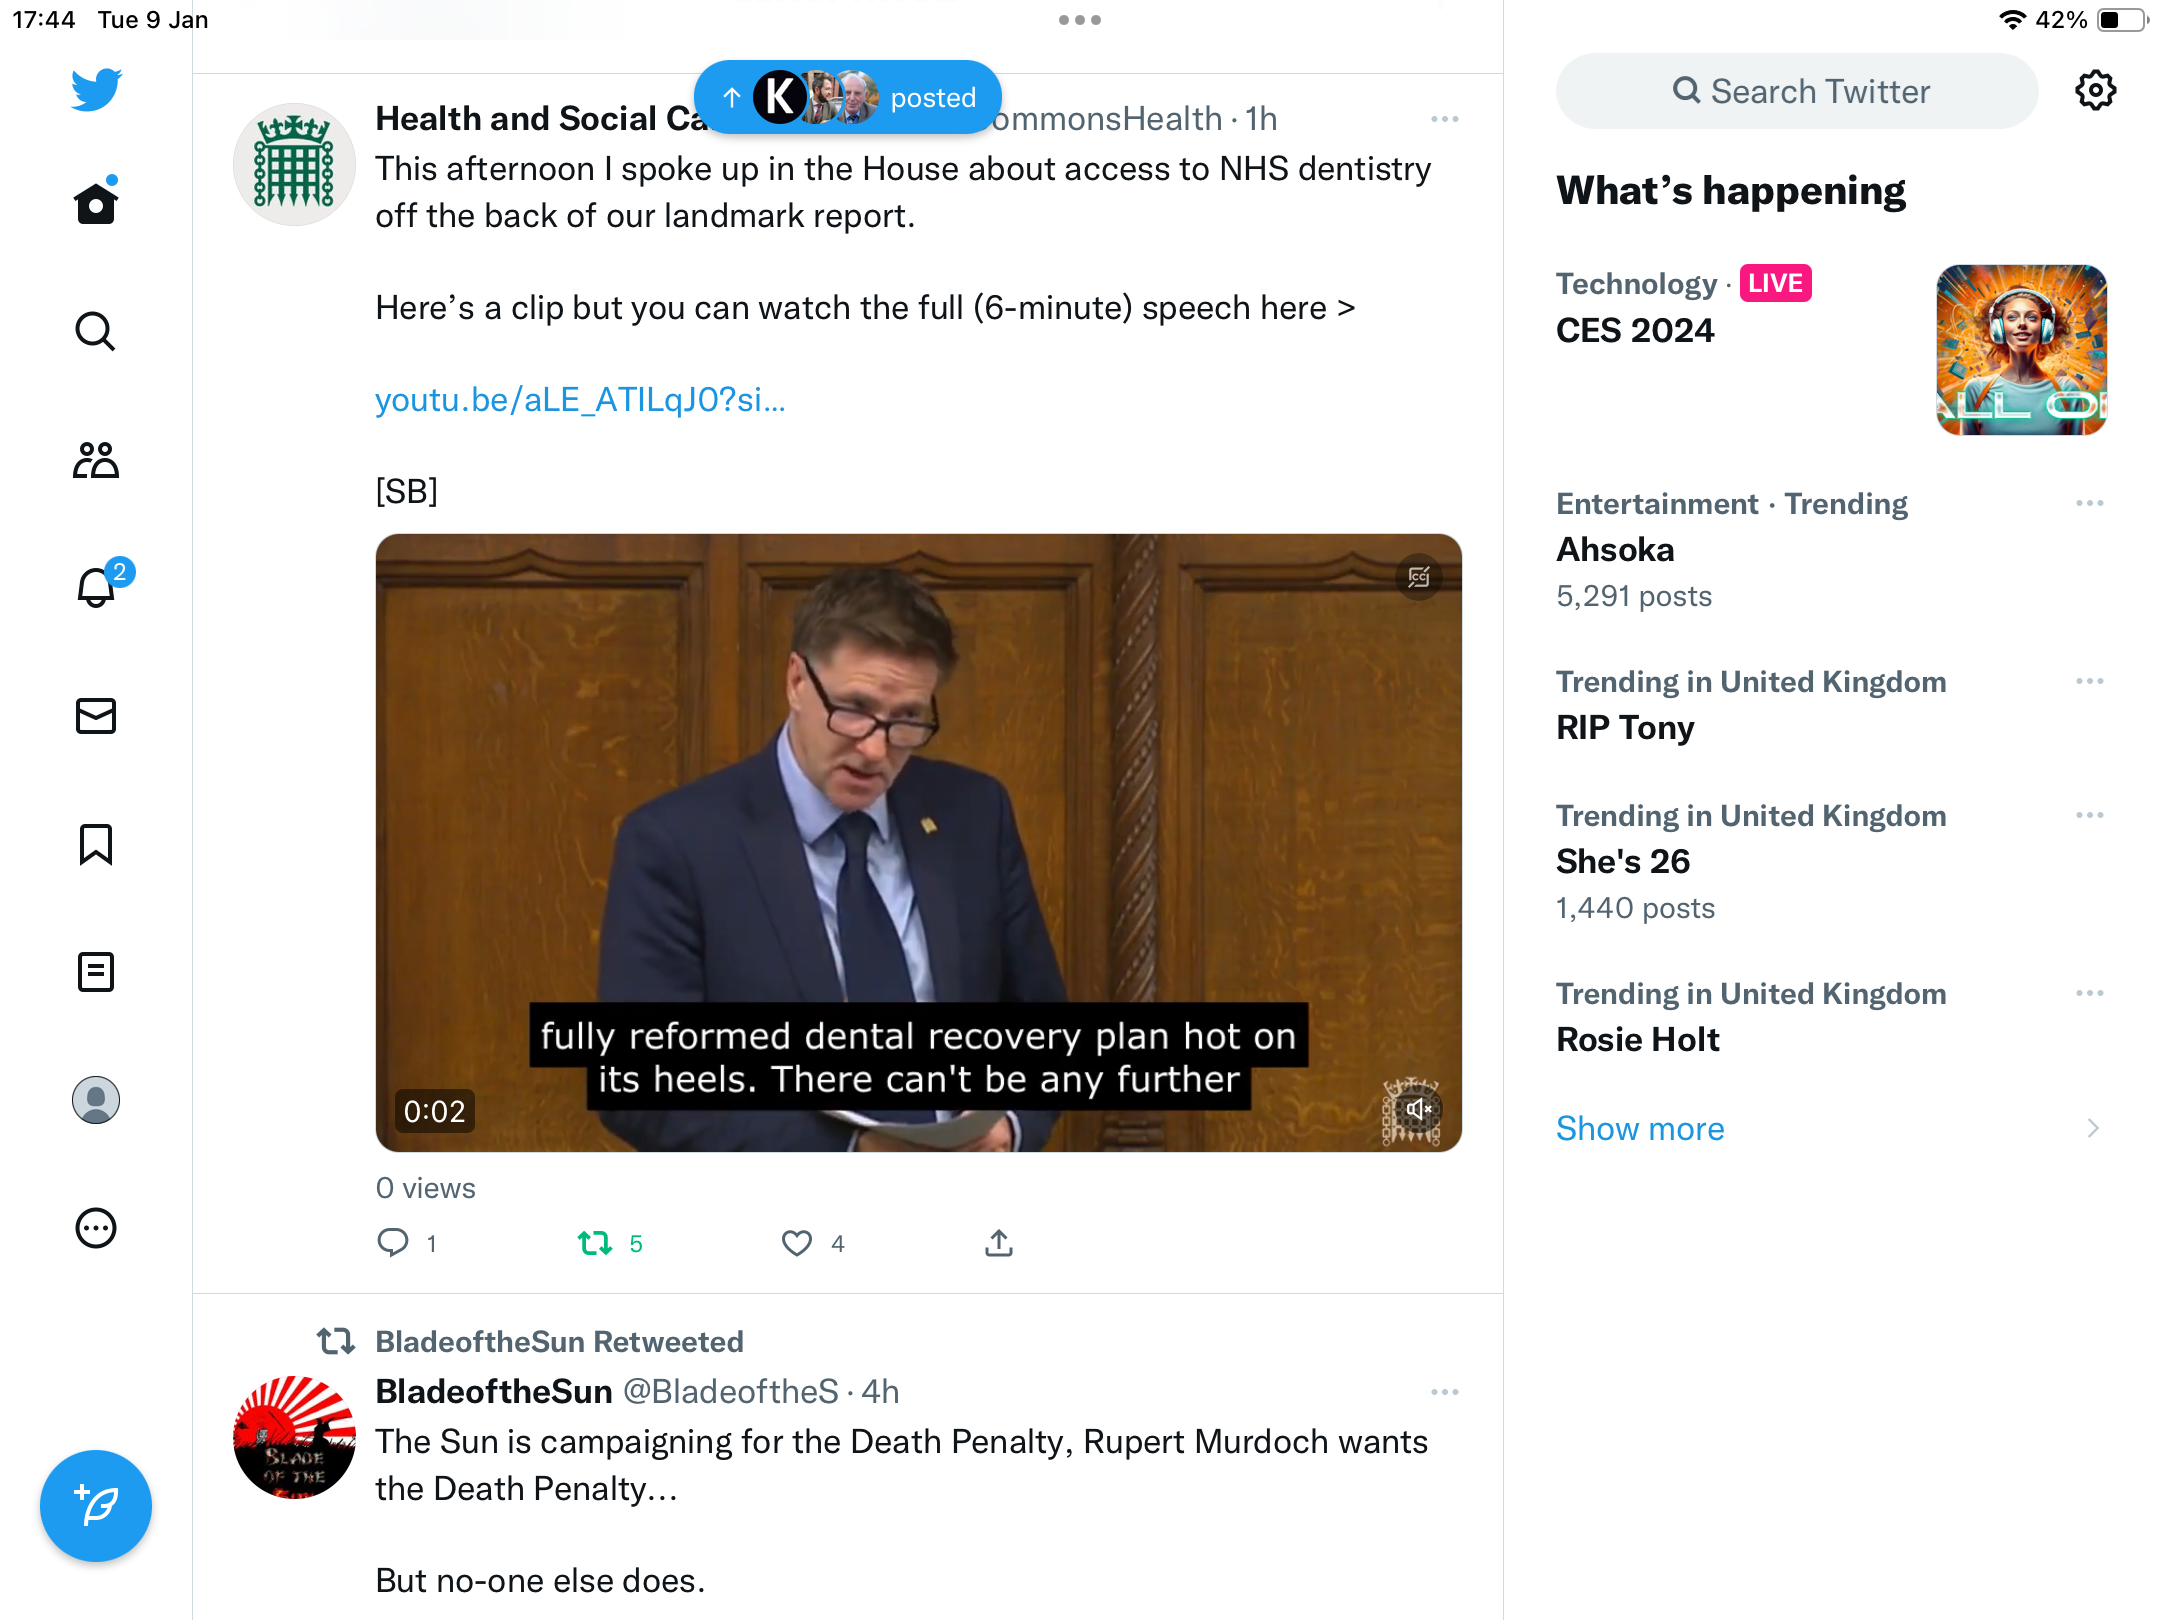Open more options for Health committee tweet
Screen dimensions: 2160x1620
1445,119
